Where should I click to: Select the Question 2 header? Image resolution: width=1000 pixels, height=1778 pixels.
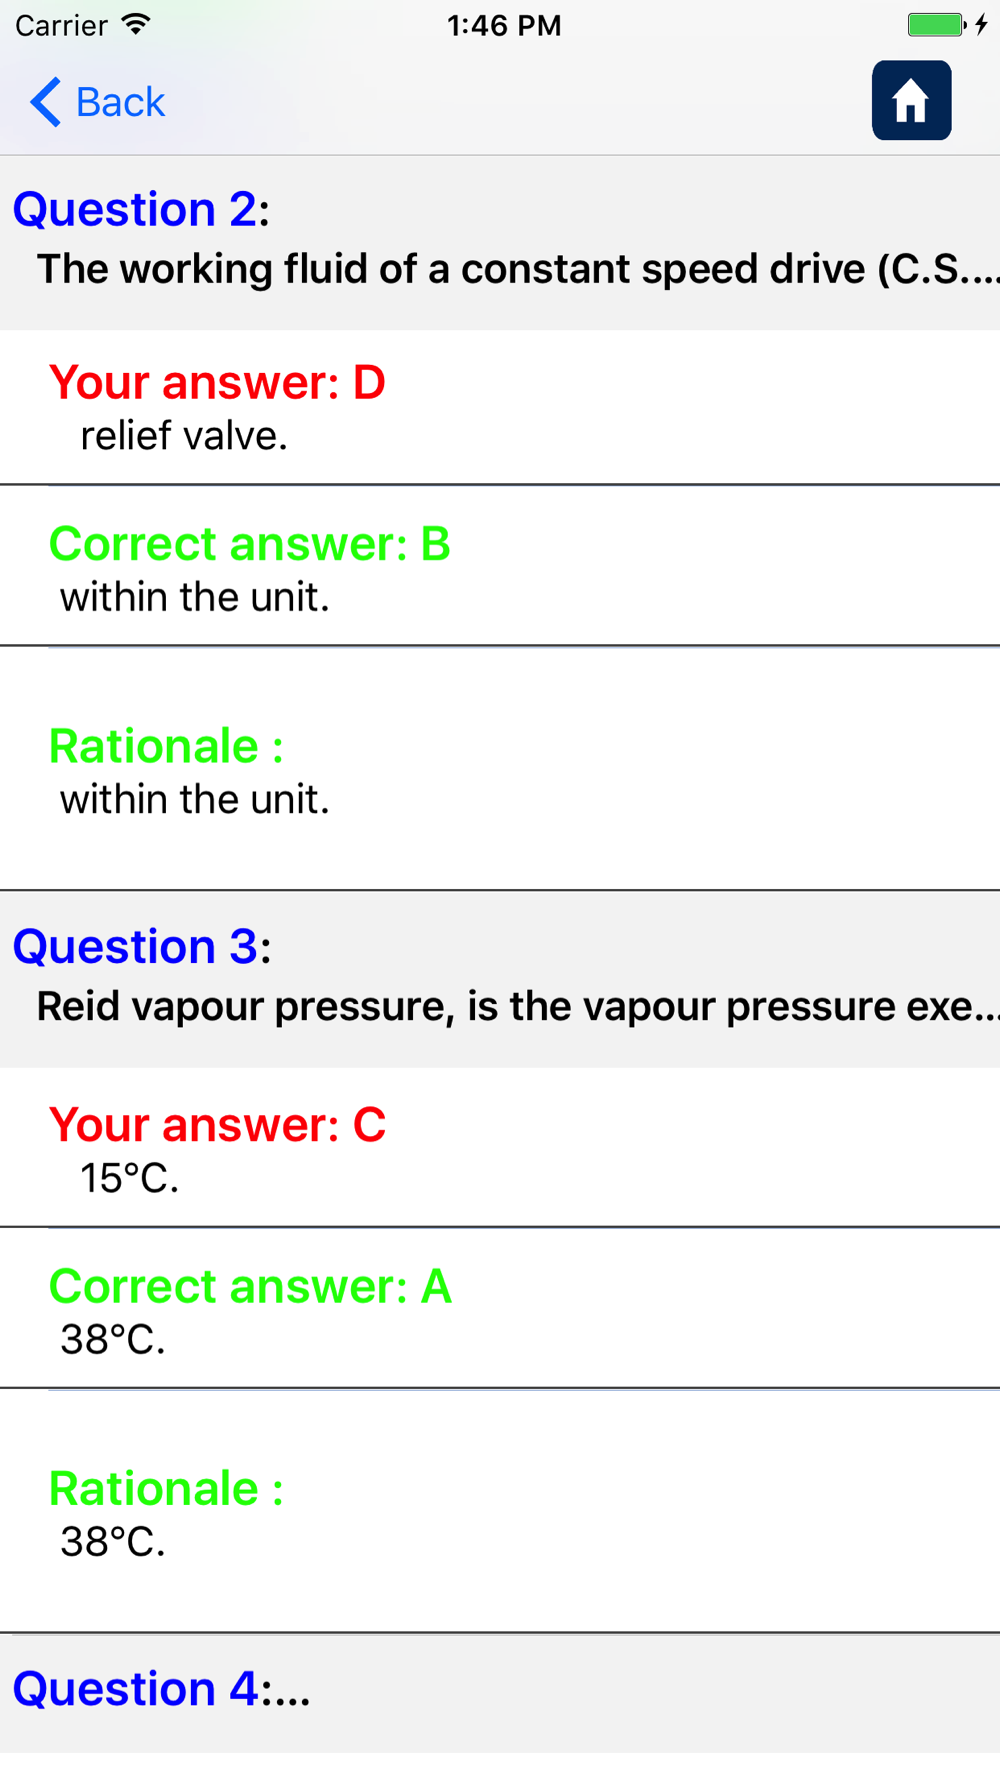point(141,209)
